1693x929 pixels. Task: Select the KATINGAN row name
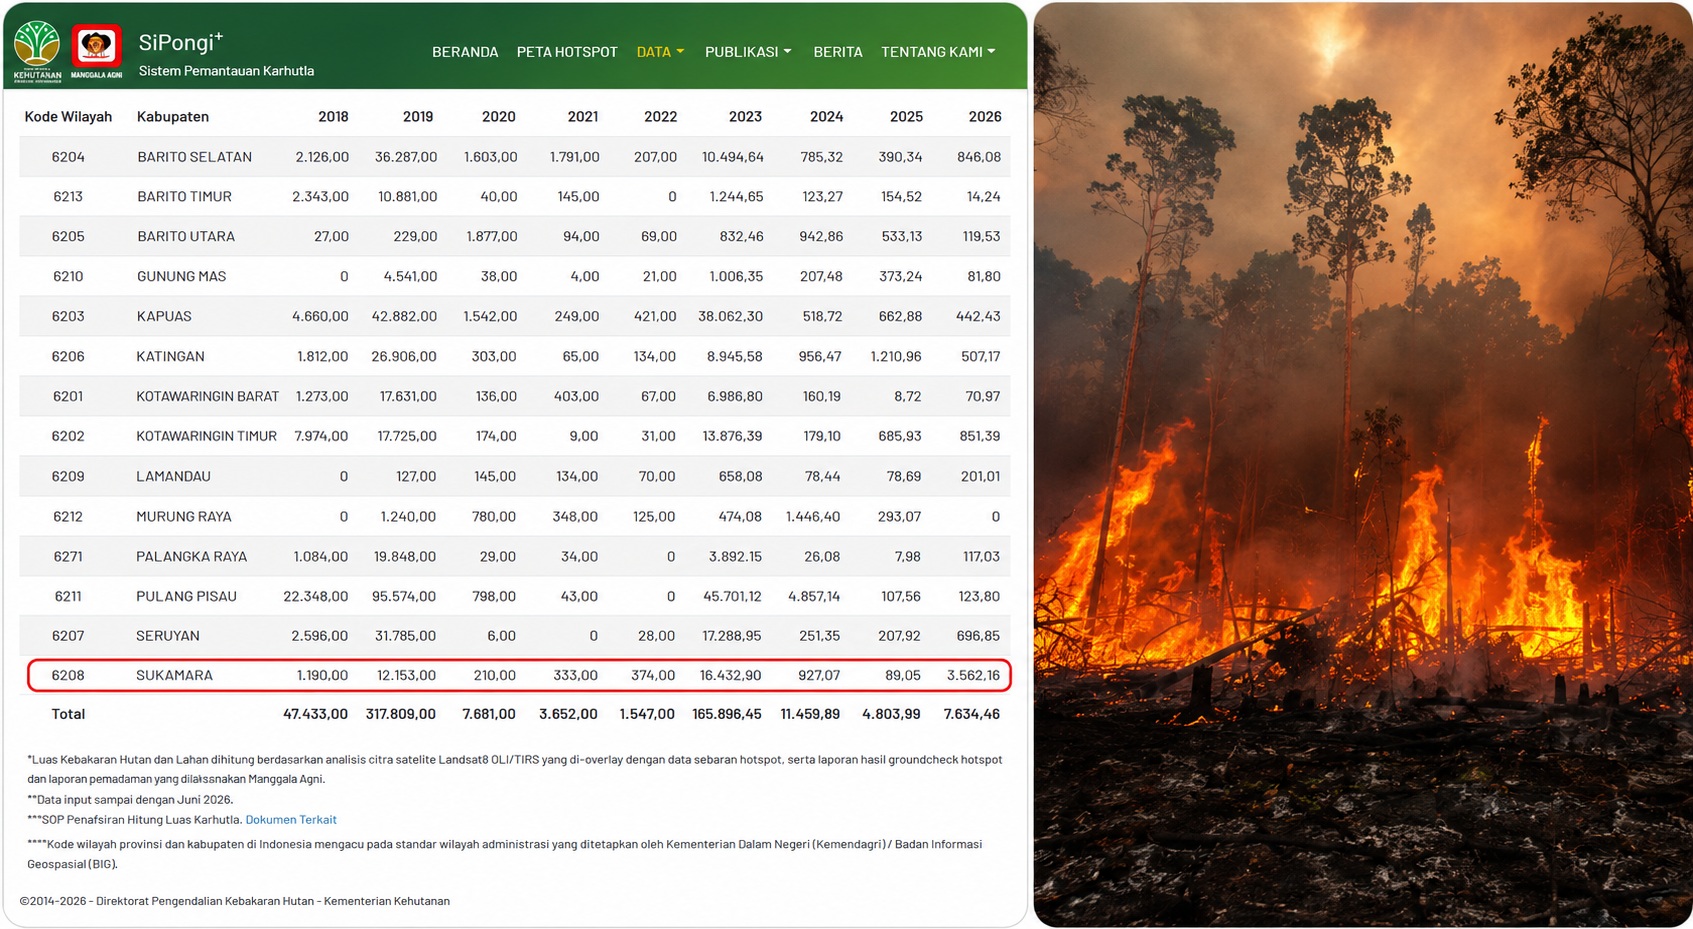pyautogui.click(x=170, y=357)
